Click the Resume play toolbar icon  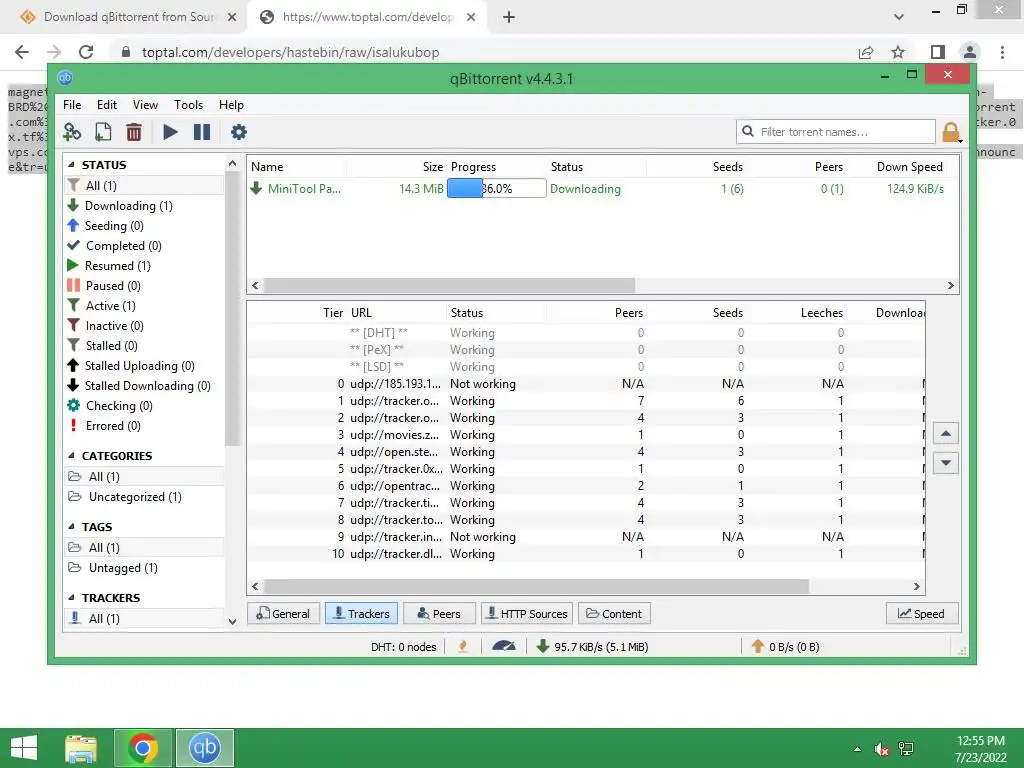(170, 132)
